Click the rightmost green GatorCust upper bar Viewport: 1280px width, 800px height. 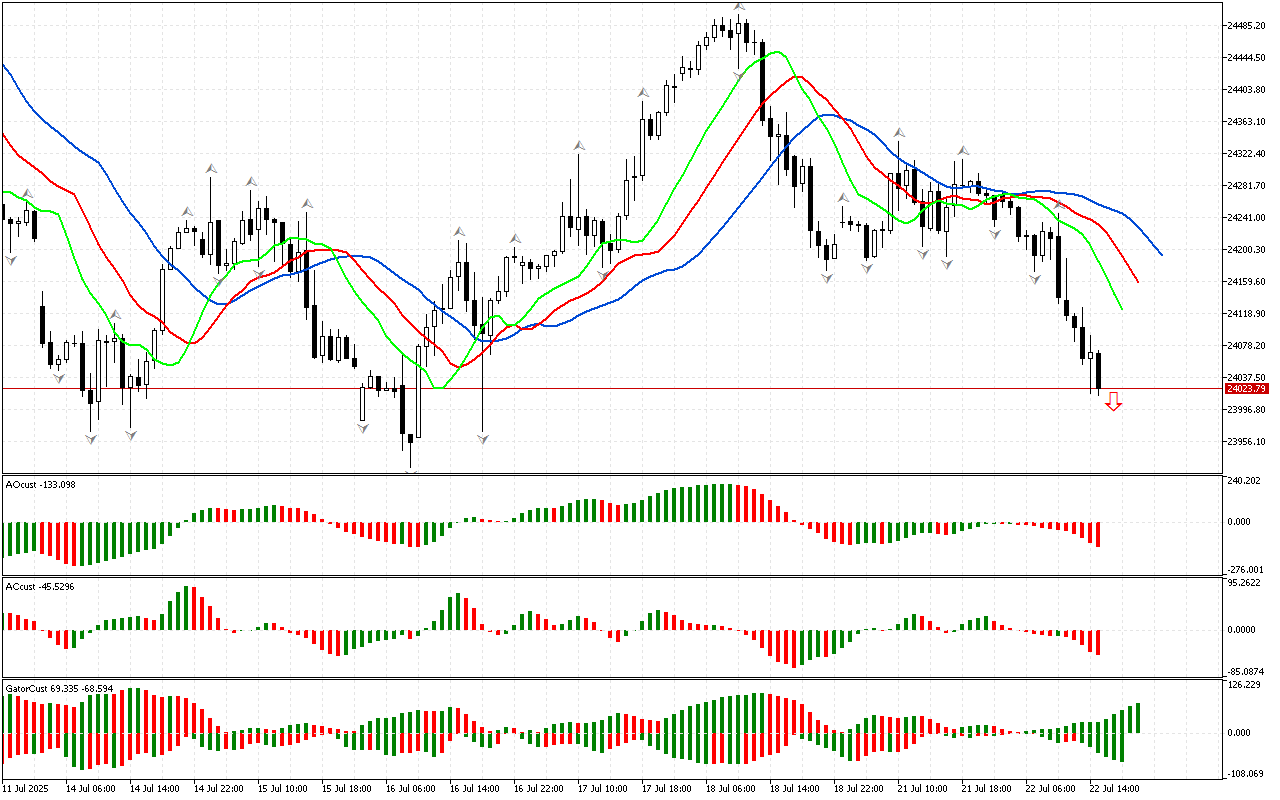[1137, 717]
